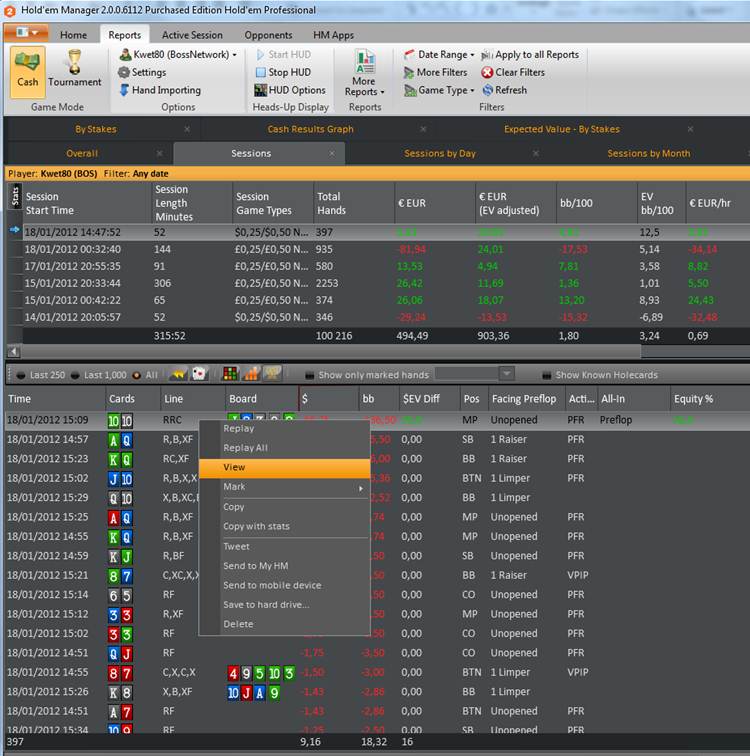The width and height of the screenshot is (750, 756).
Task: Open More Reports menu
Action: pos(364,72)
